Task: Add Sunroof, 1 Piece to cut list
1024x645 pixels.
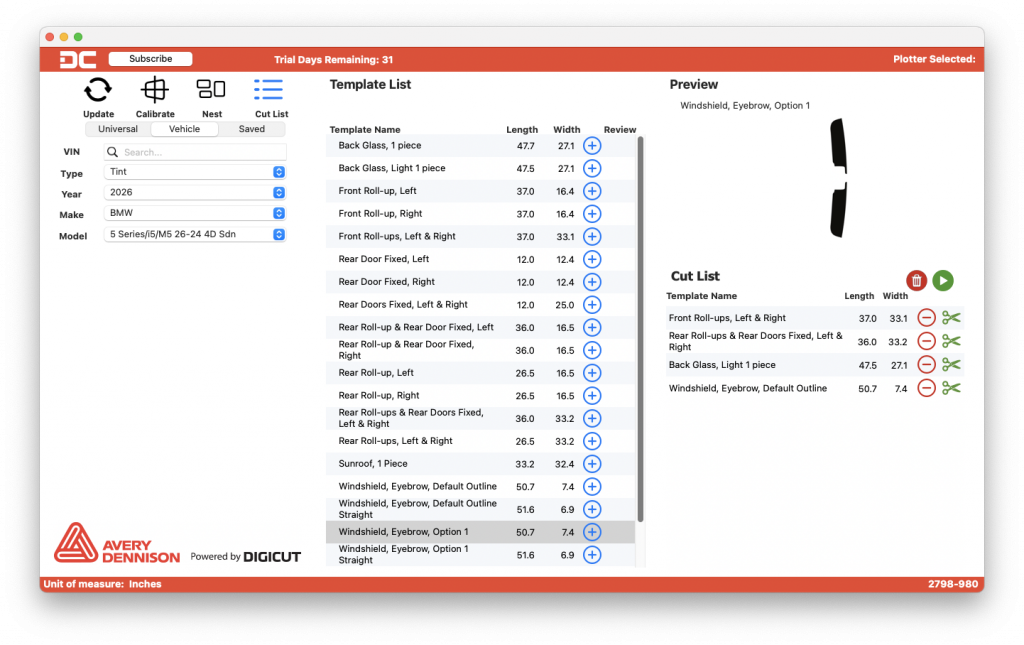Action: point(591,463)
